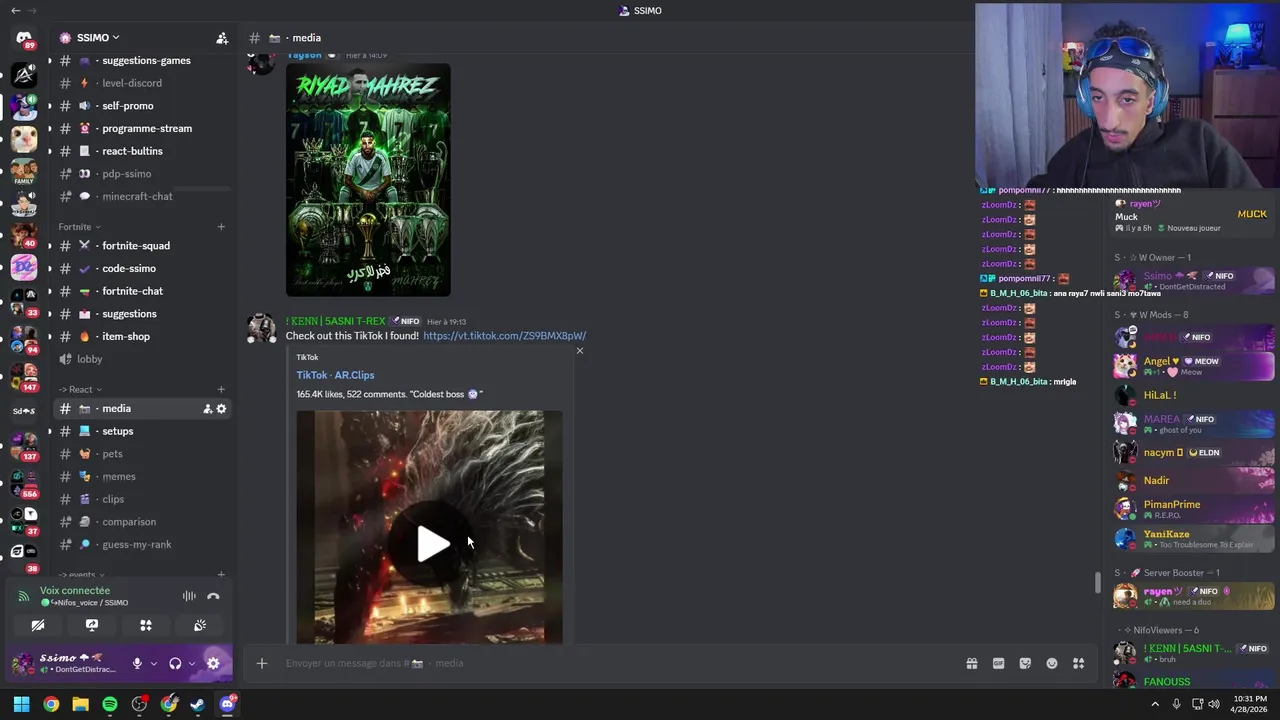This screenshot has height=720, width=1280.
Task: Open the Riyad Mahrez poster image
Action: pyautogui.click(x=368, y=180)
